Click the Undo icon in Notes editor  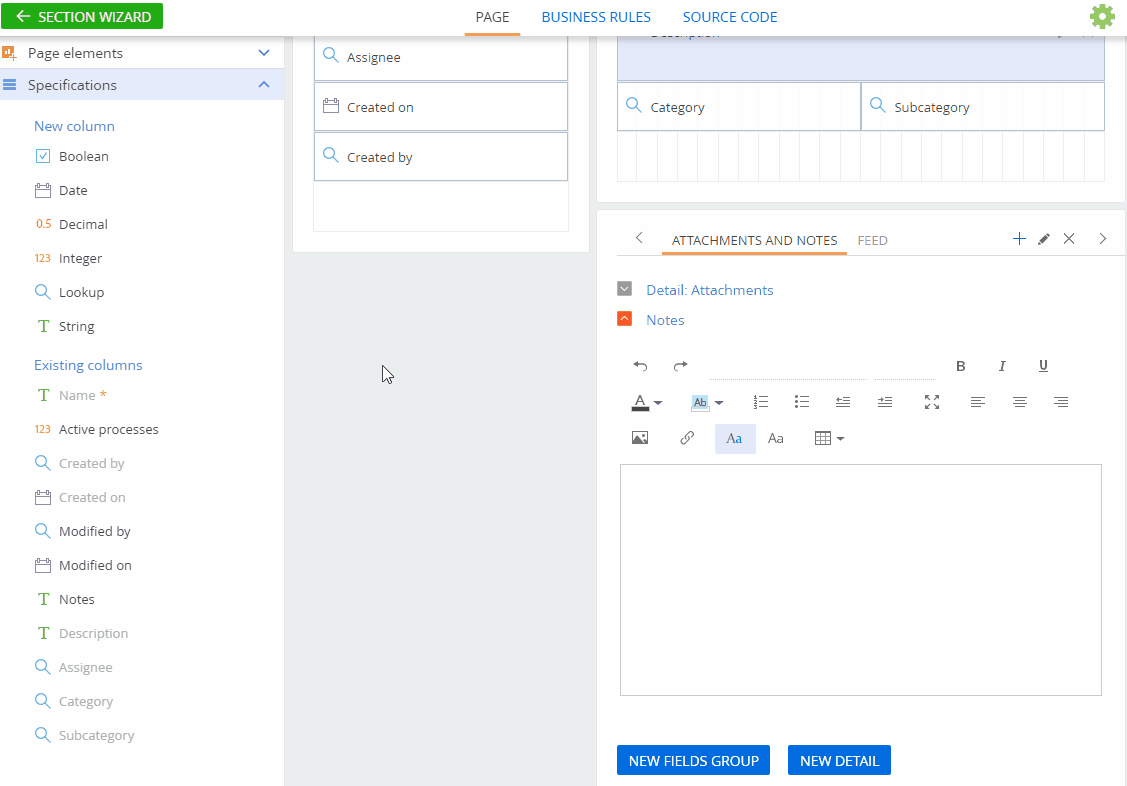click(640, 366)
